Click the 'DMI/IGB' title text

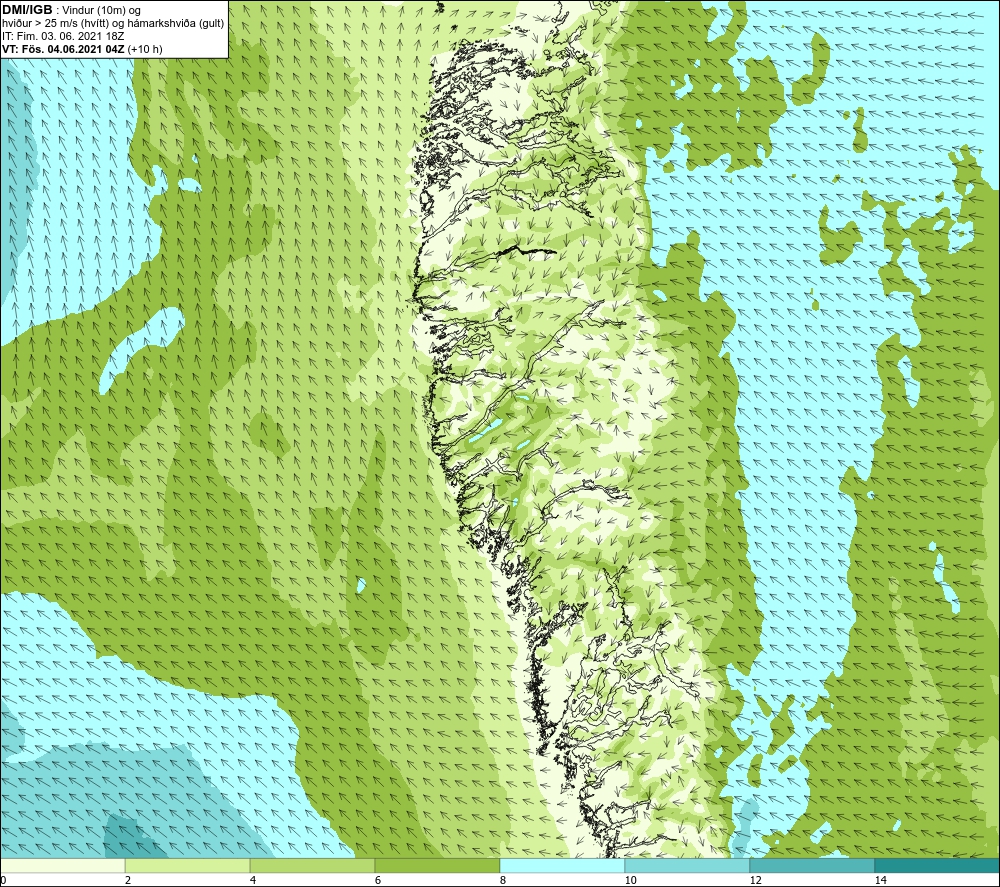coord(27,10)
